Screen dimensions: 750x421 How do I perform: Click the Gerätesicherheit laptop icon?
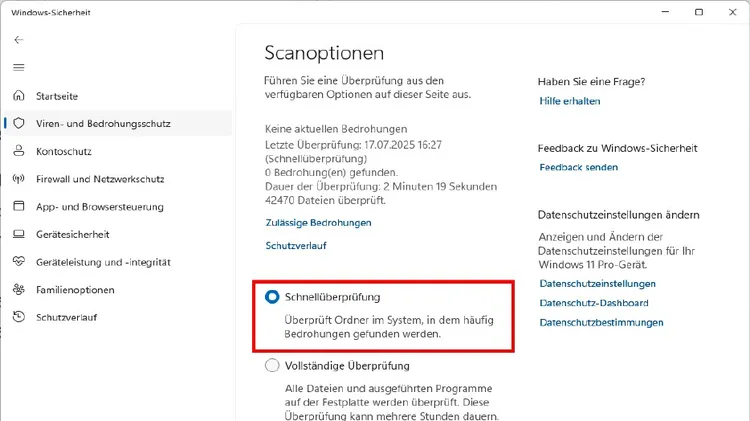coord(19,234)
